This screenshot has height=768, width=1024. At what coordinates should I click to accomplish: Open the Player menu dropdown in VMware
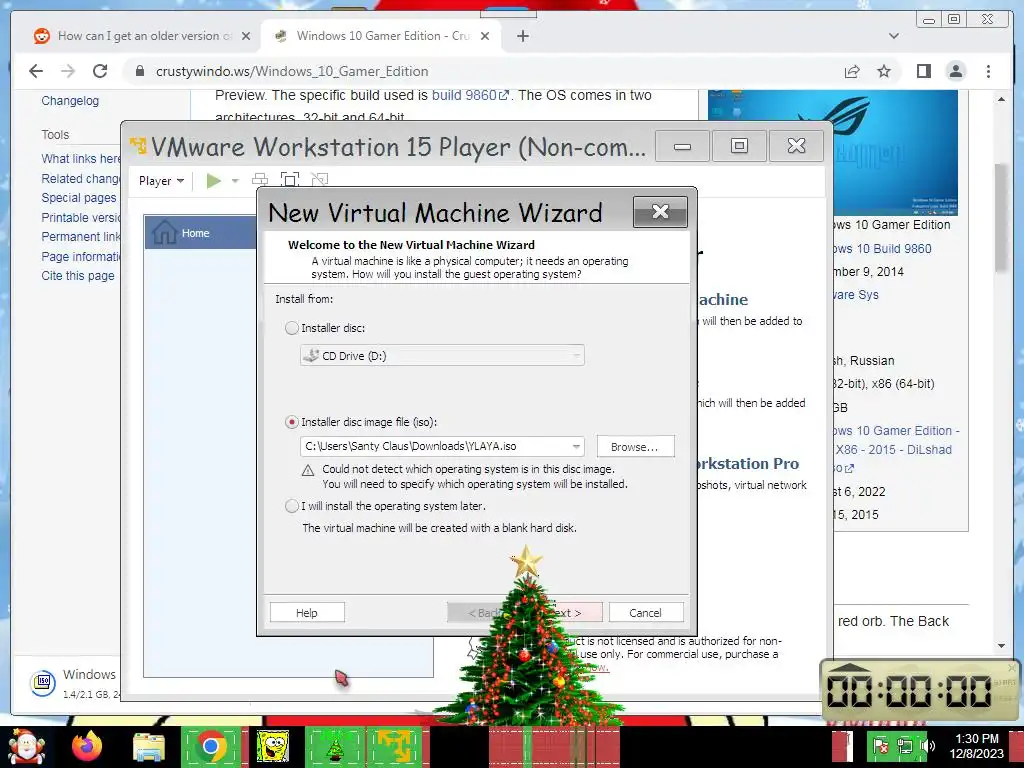coord(161,181)
